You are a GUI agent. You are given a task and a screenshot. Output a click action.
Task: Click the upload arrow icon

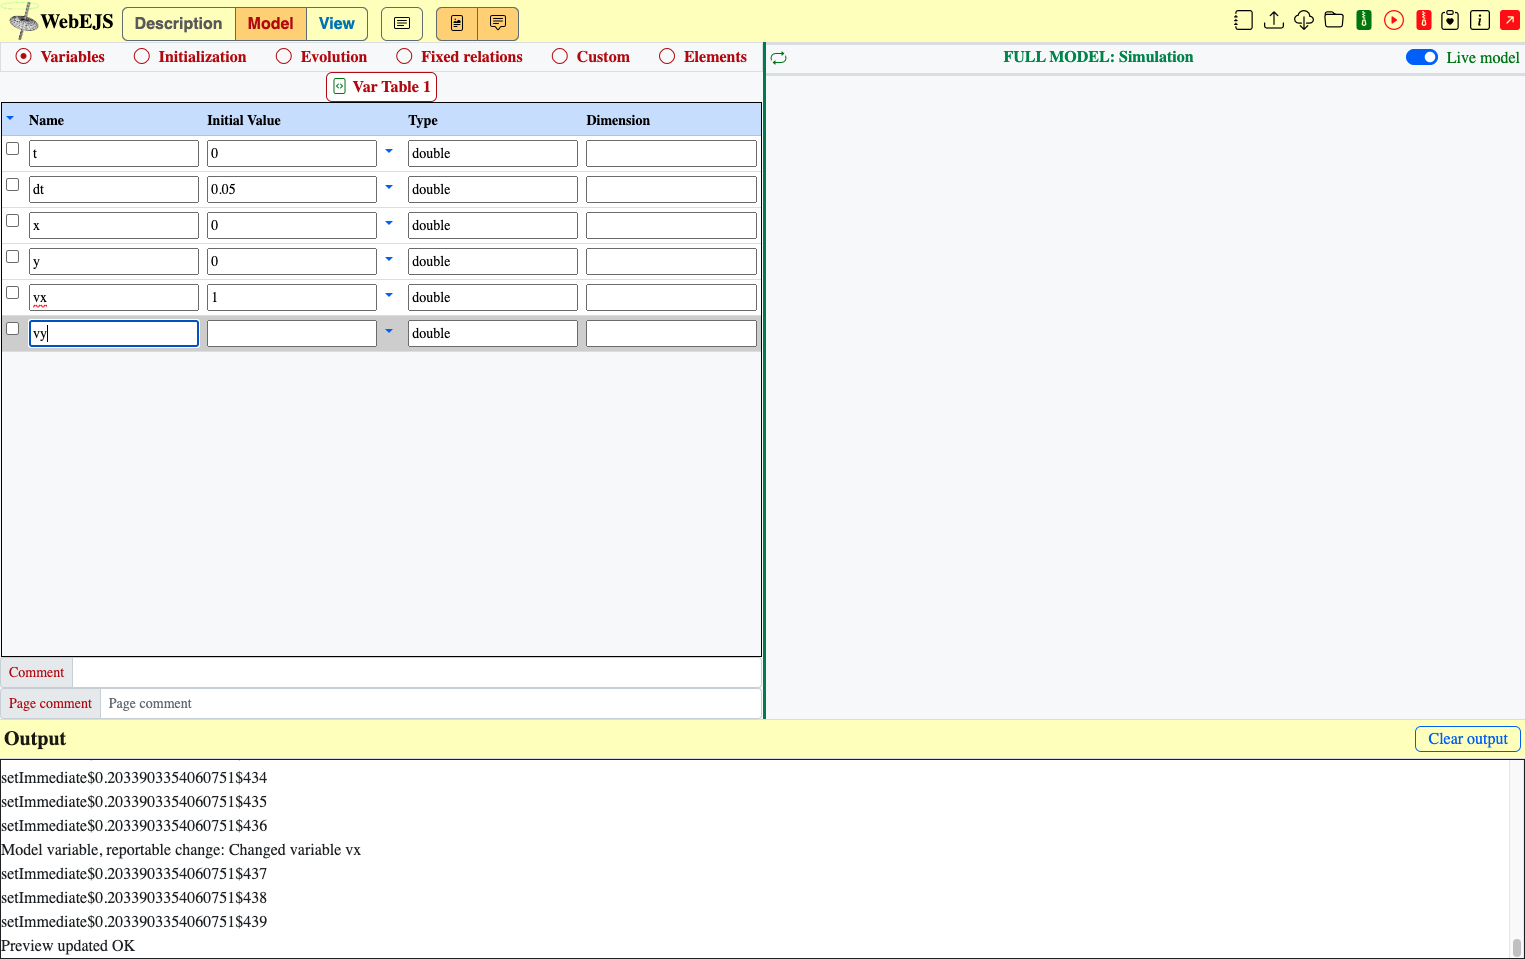1274,20
